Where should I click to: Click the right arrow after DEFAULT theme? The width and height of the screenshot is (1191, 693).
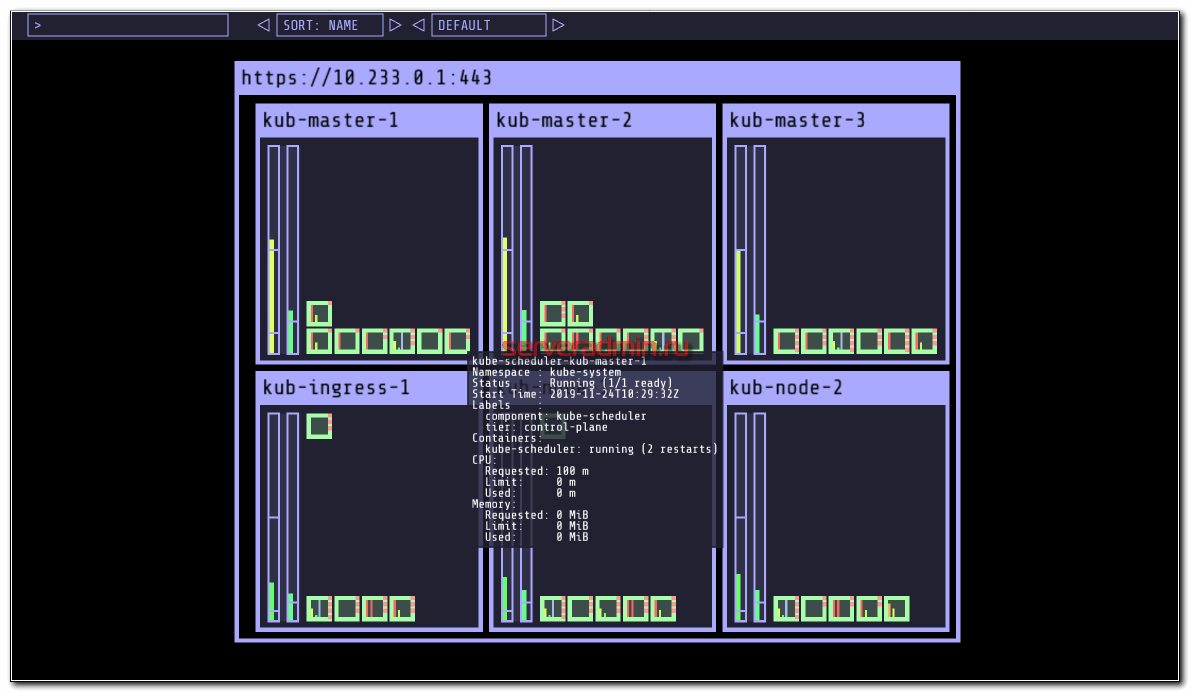pos(558,25)
